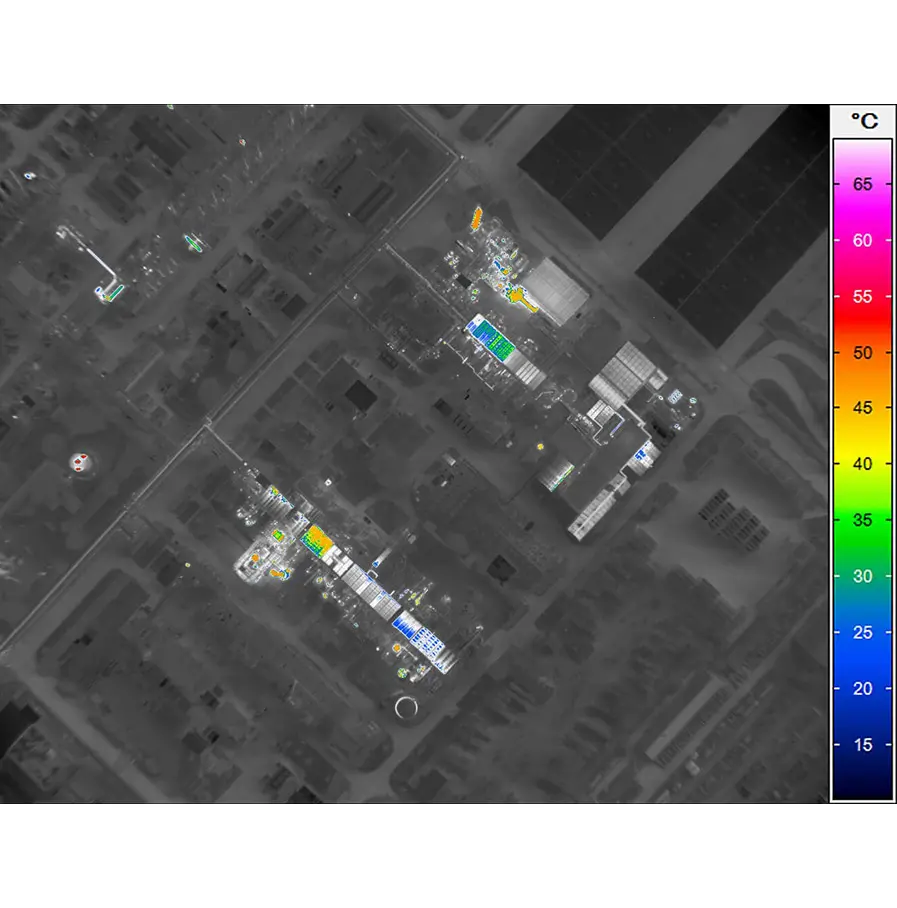Click the dark square building in center
This screenshot has height=908, width=897.
(361, 395)
